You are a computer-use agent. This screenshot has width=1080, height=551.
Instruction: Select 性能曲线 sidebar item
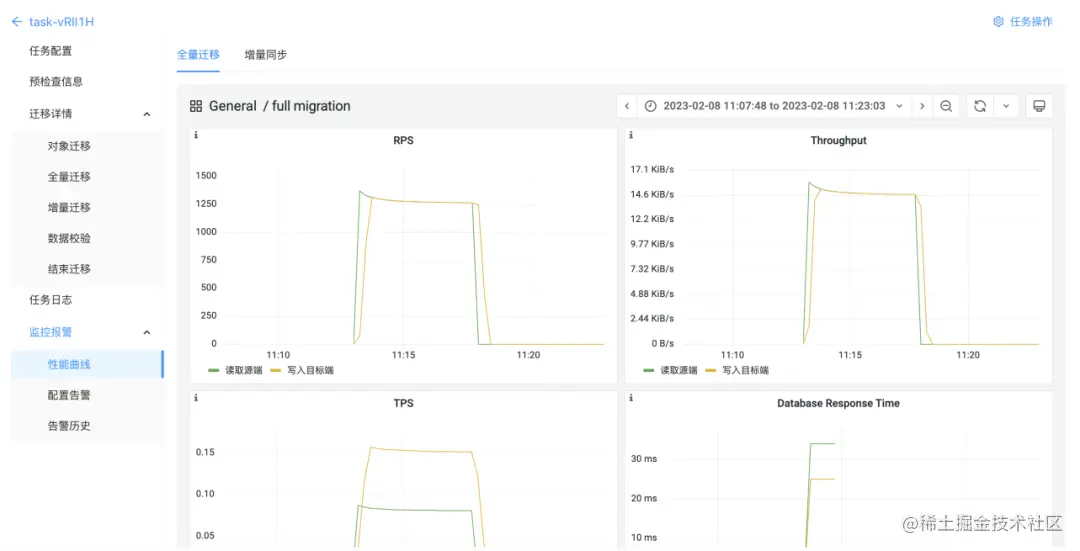[87, 364]
